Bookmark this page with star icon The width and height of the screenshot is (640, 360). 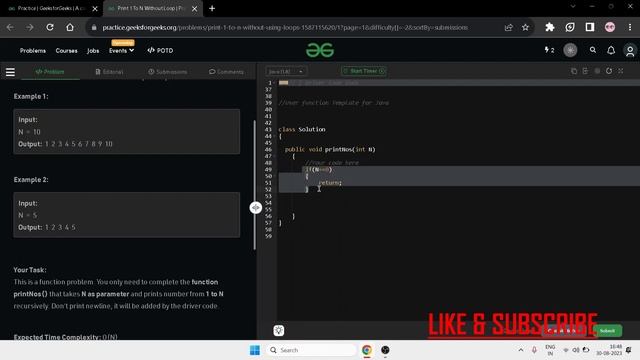pyautogui.click(x=525, y=27)
